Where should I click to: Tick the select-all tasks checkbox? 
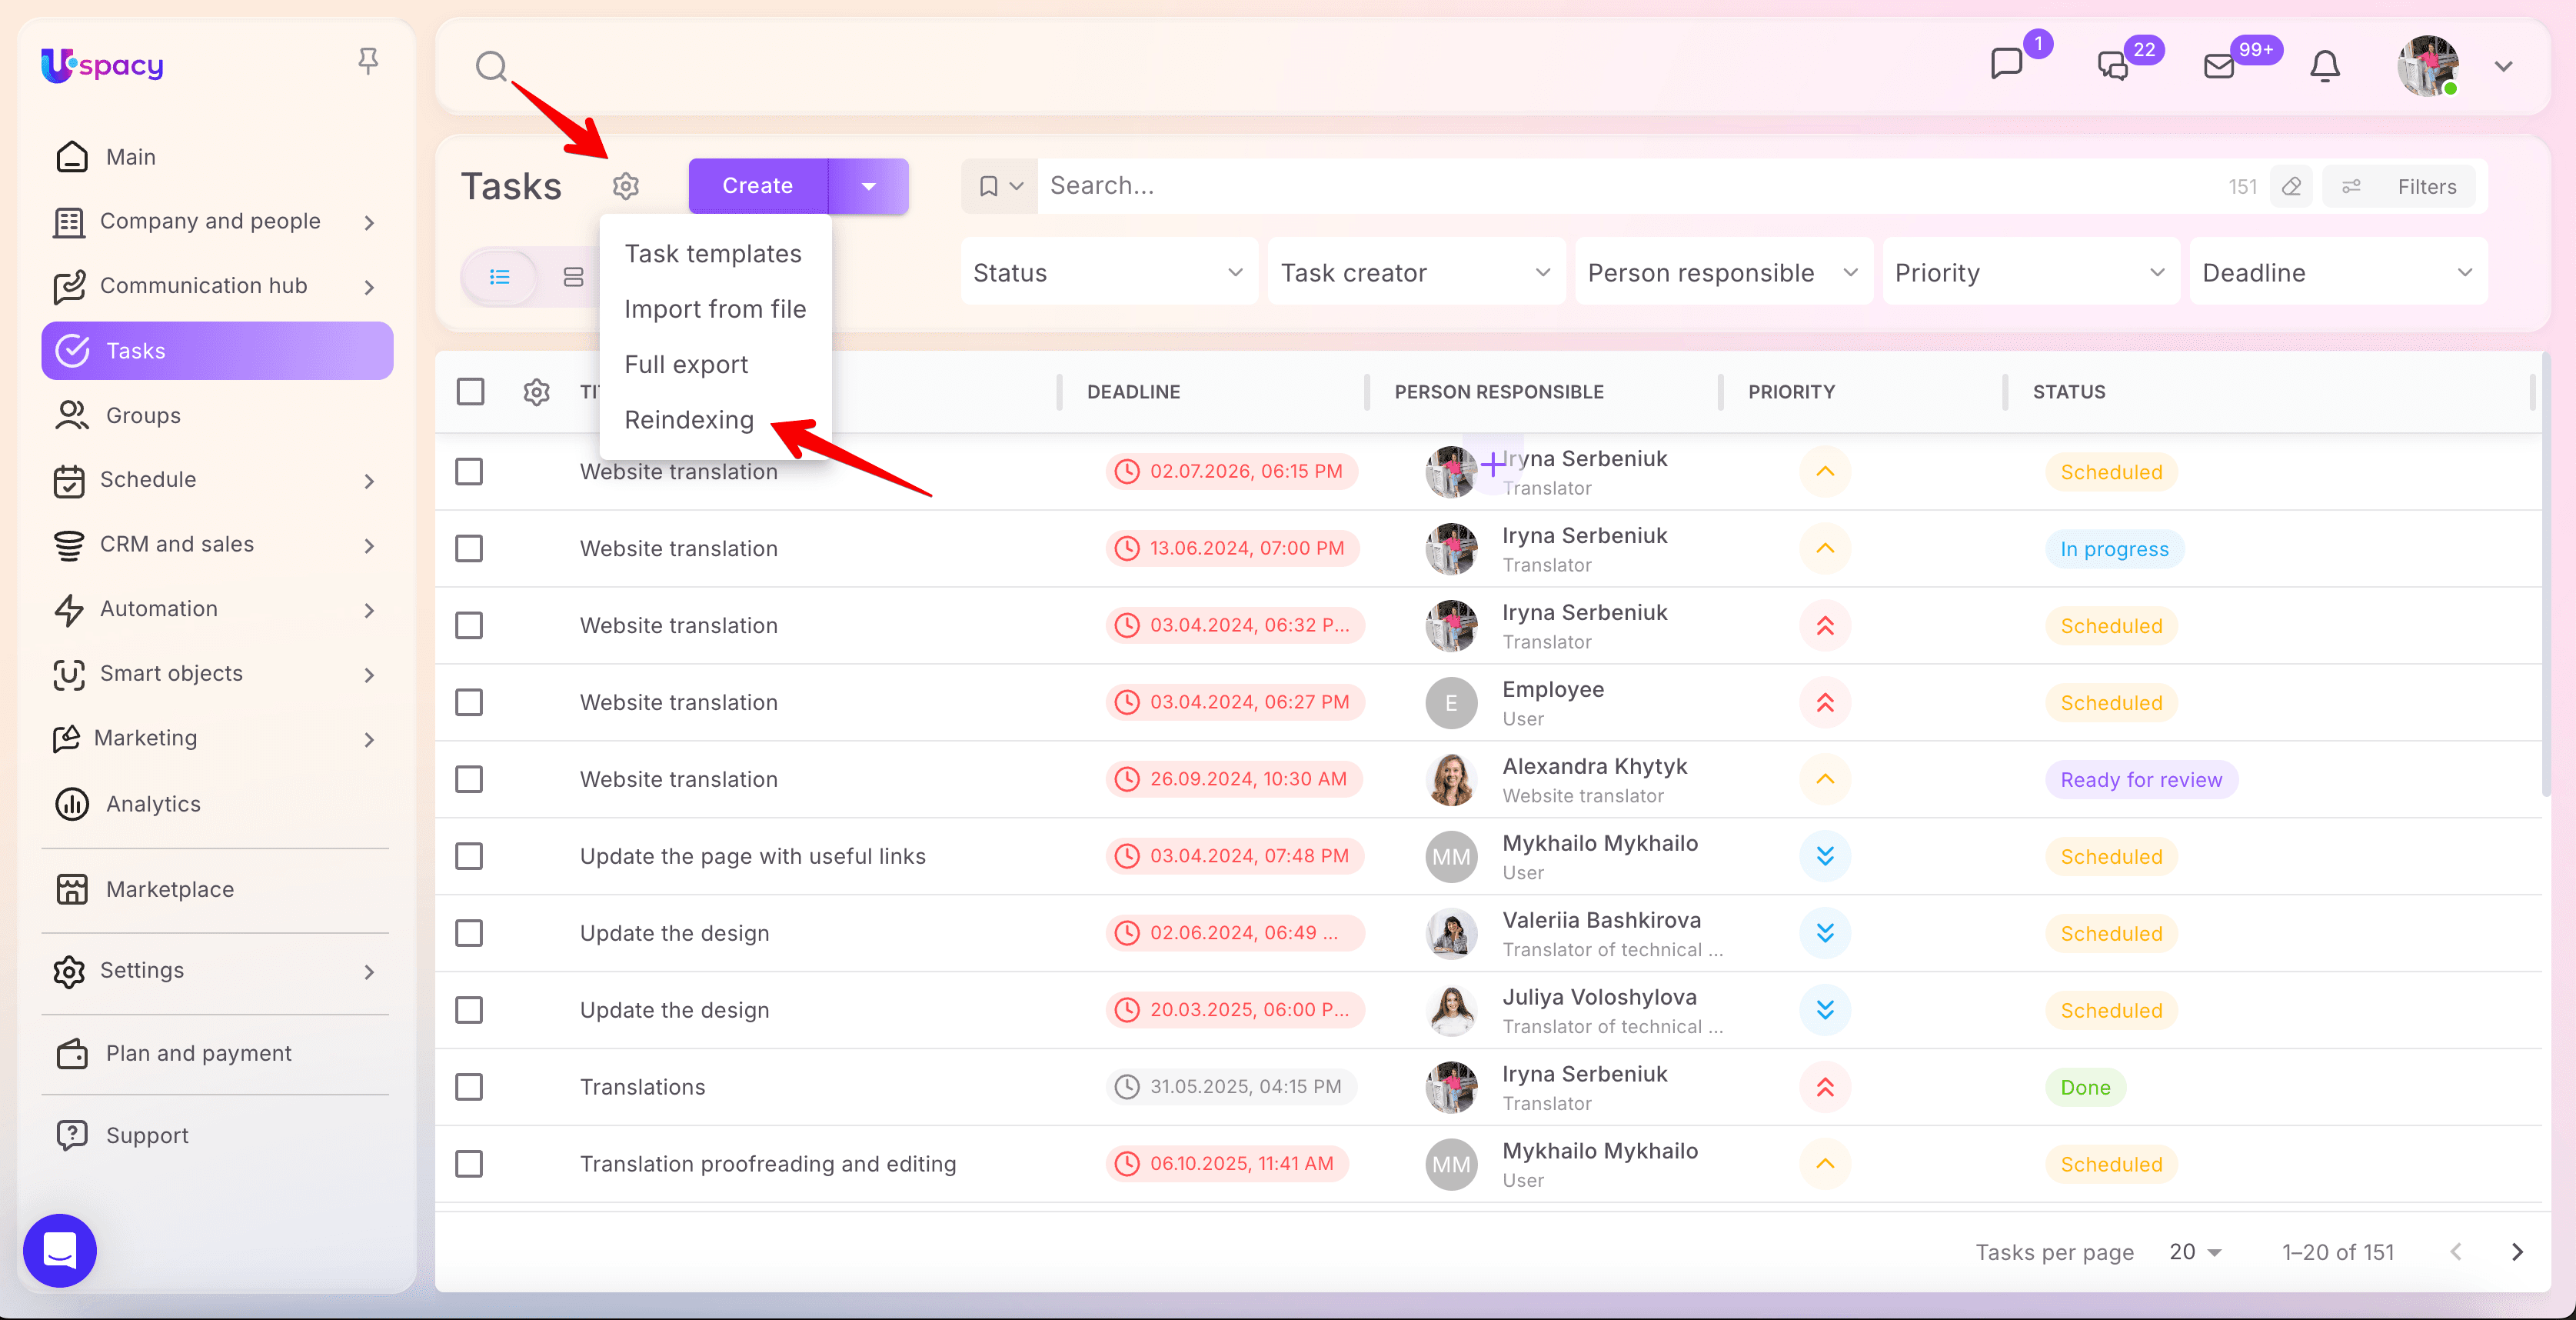point(470,391)
